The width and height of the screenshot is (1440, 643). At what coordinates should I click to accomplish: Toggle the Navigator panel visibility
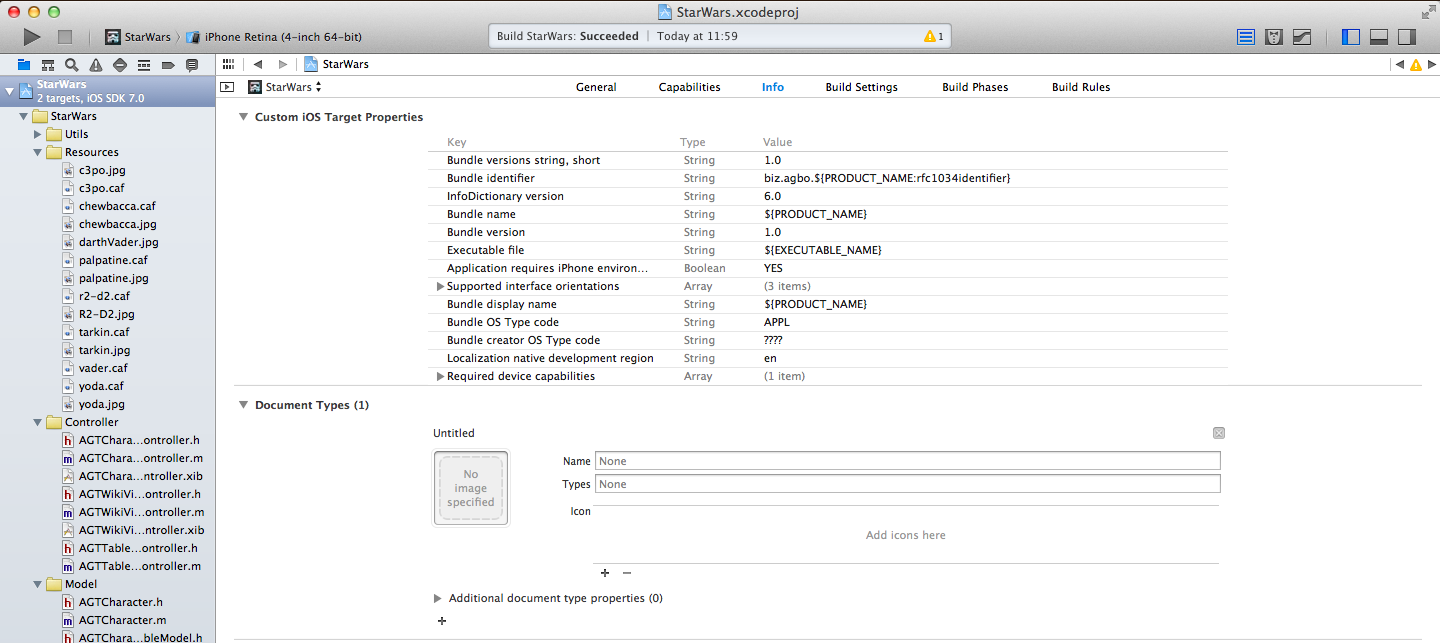click(1350, 36)
